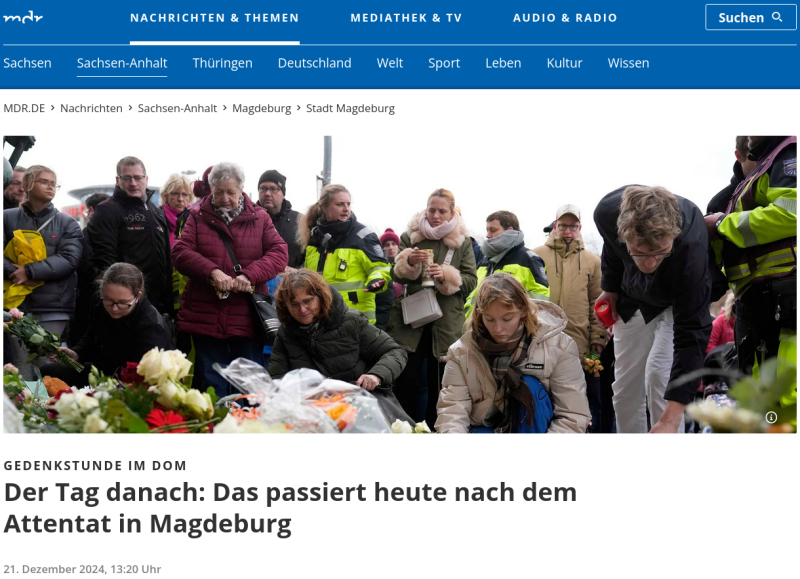Open Nachrichten & Themen tab

[214, 18]
